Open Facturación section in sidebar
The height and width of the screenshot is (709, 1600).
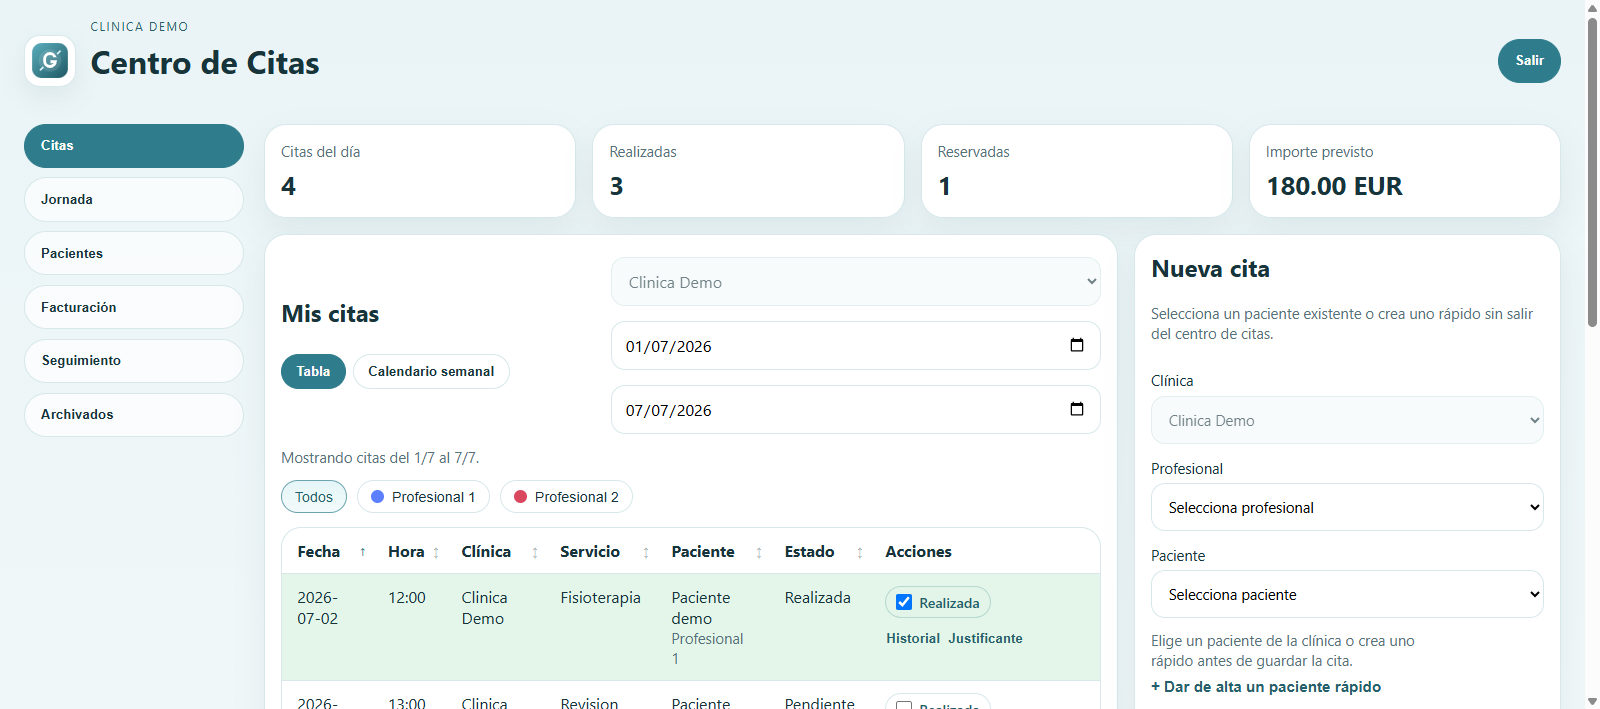(134, 307)
